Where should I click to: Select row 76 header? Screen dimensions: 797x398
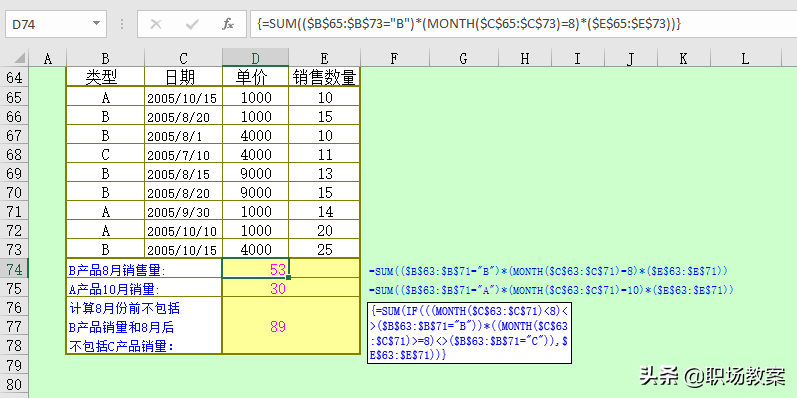point(14,307)
